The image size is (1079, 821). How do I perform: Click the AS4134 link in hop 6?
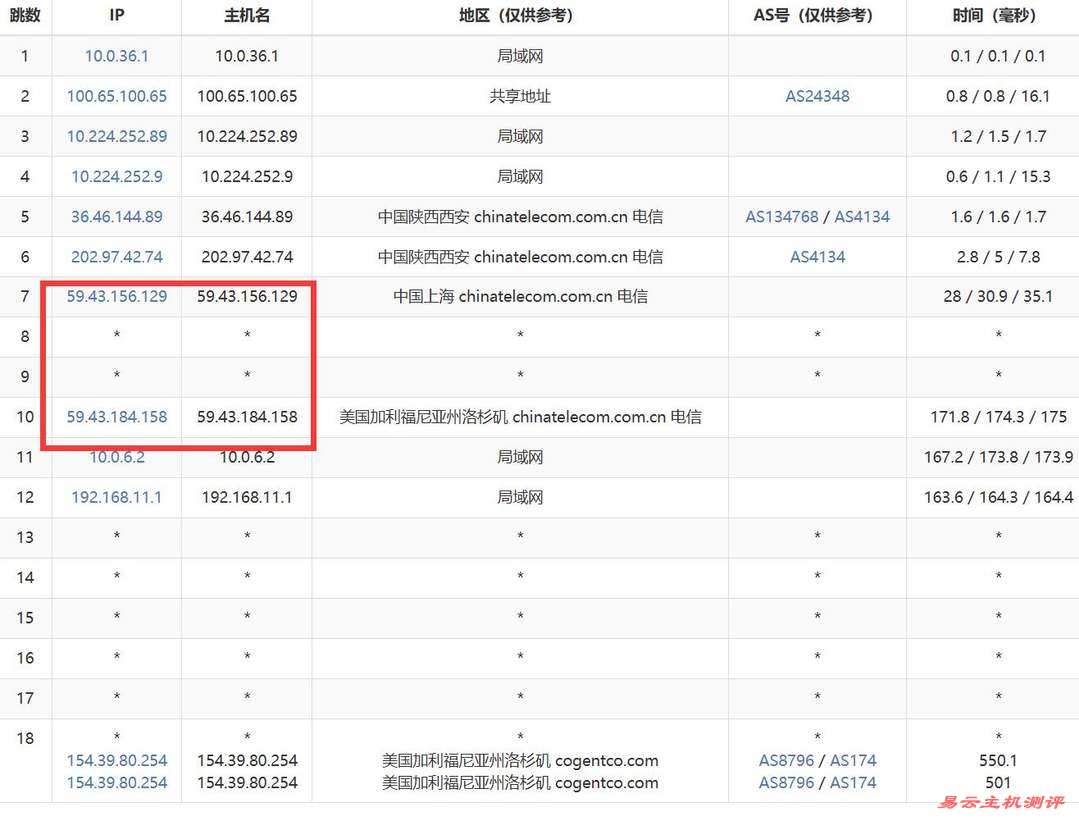pos(817,256)
